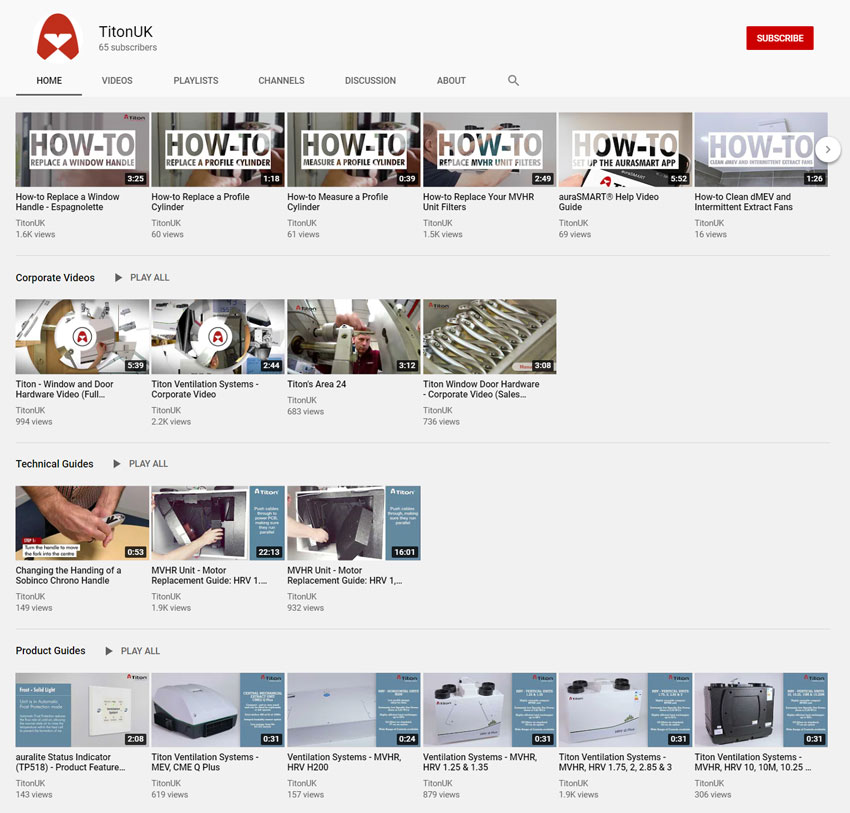Play the MEV, CME Q Plus ventilation video

[217, 709]
